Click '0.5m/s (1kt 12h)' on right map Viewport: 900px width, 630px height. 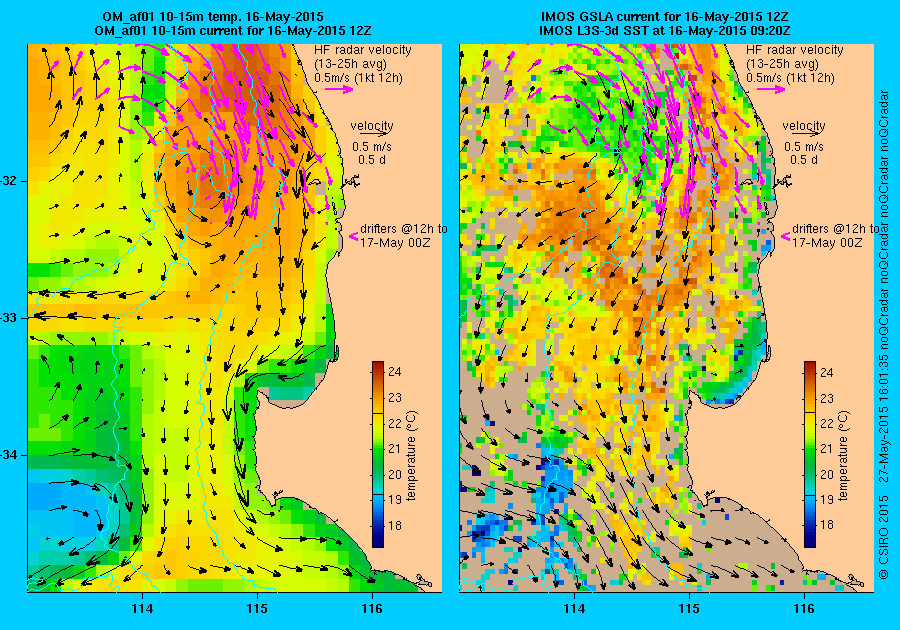click(x=790, y=78)
